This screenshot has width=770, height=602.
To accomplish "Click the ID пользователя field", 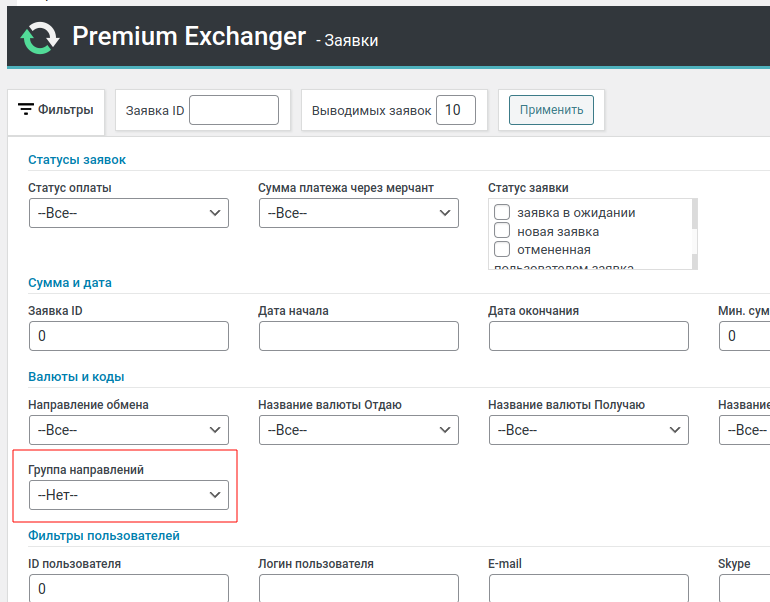I will click(129, 588).
